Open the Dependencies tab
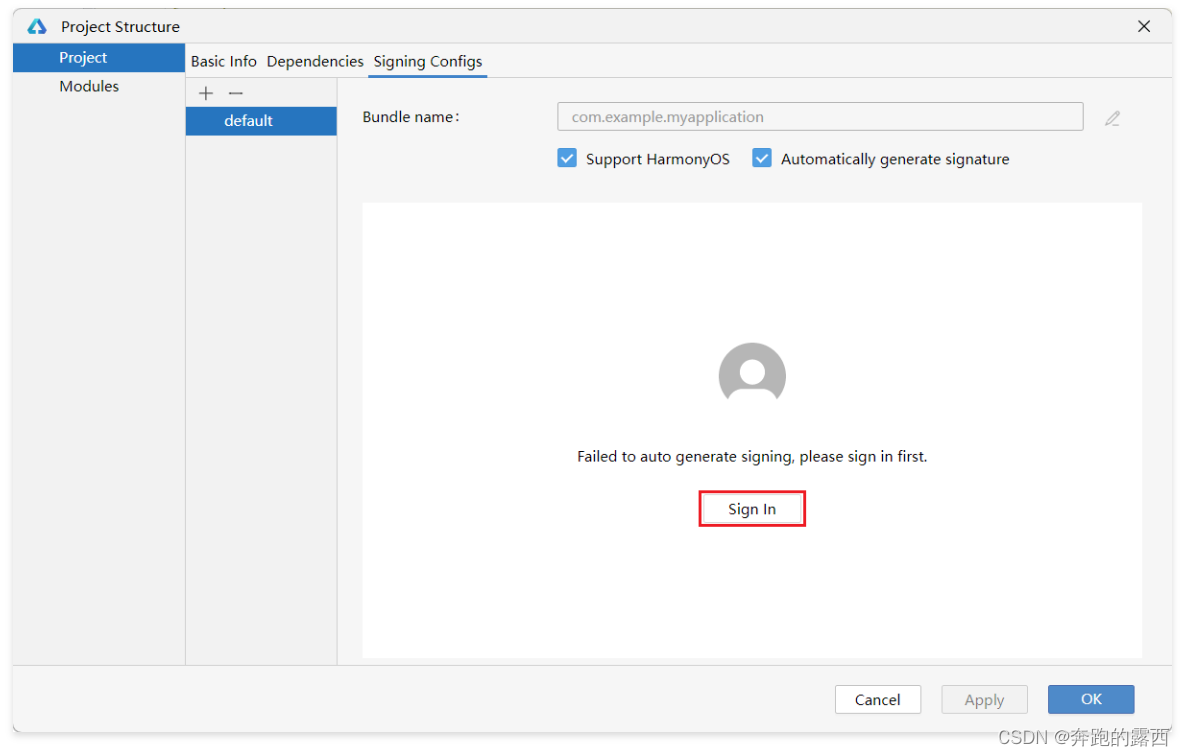1185x756 pixels. tap(314, 61)
